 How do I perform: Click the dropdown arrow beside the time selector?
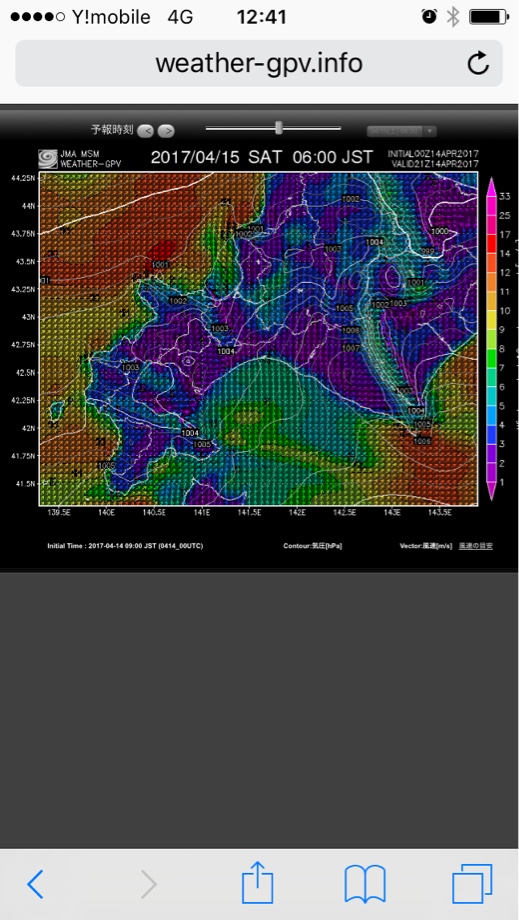point(430,131)
